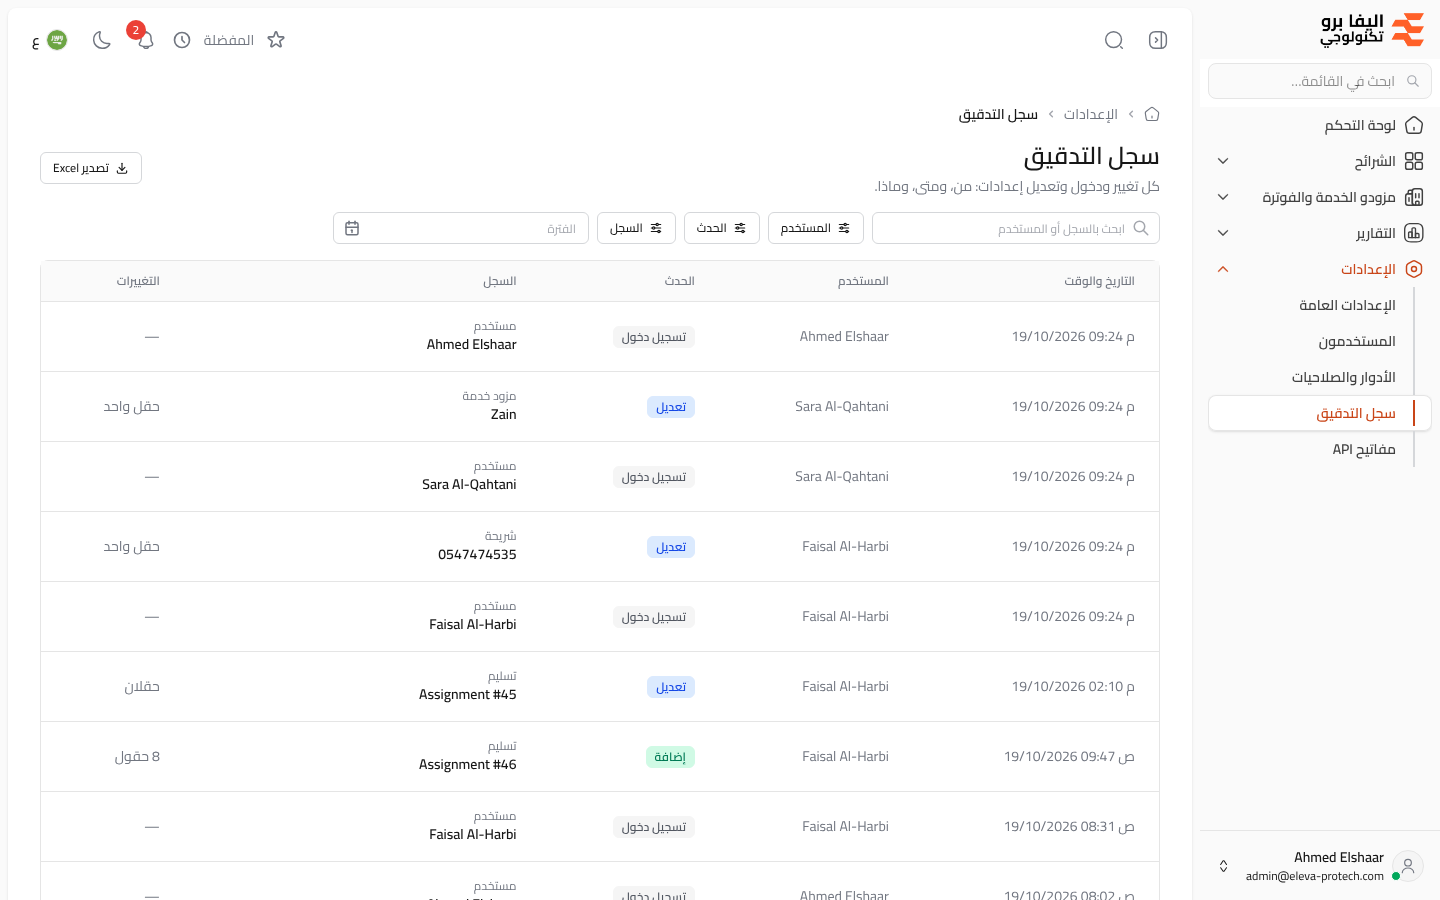
Task: Click the 8 حقول changes cell
Action: click(x=137, y=757)
